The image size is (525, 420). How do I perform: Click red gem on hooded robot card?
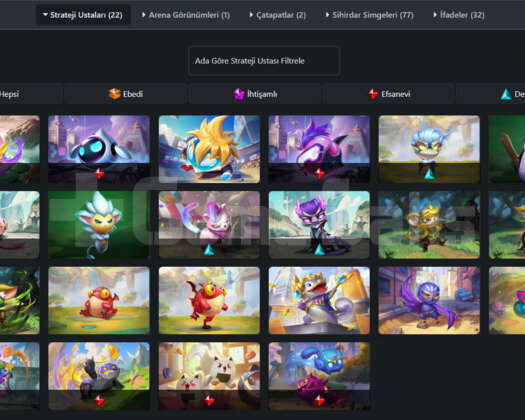99,173
